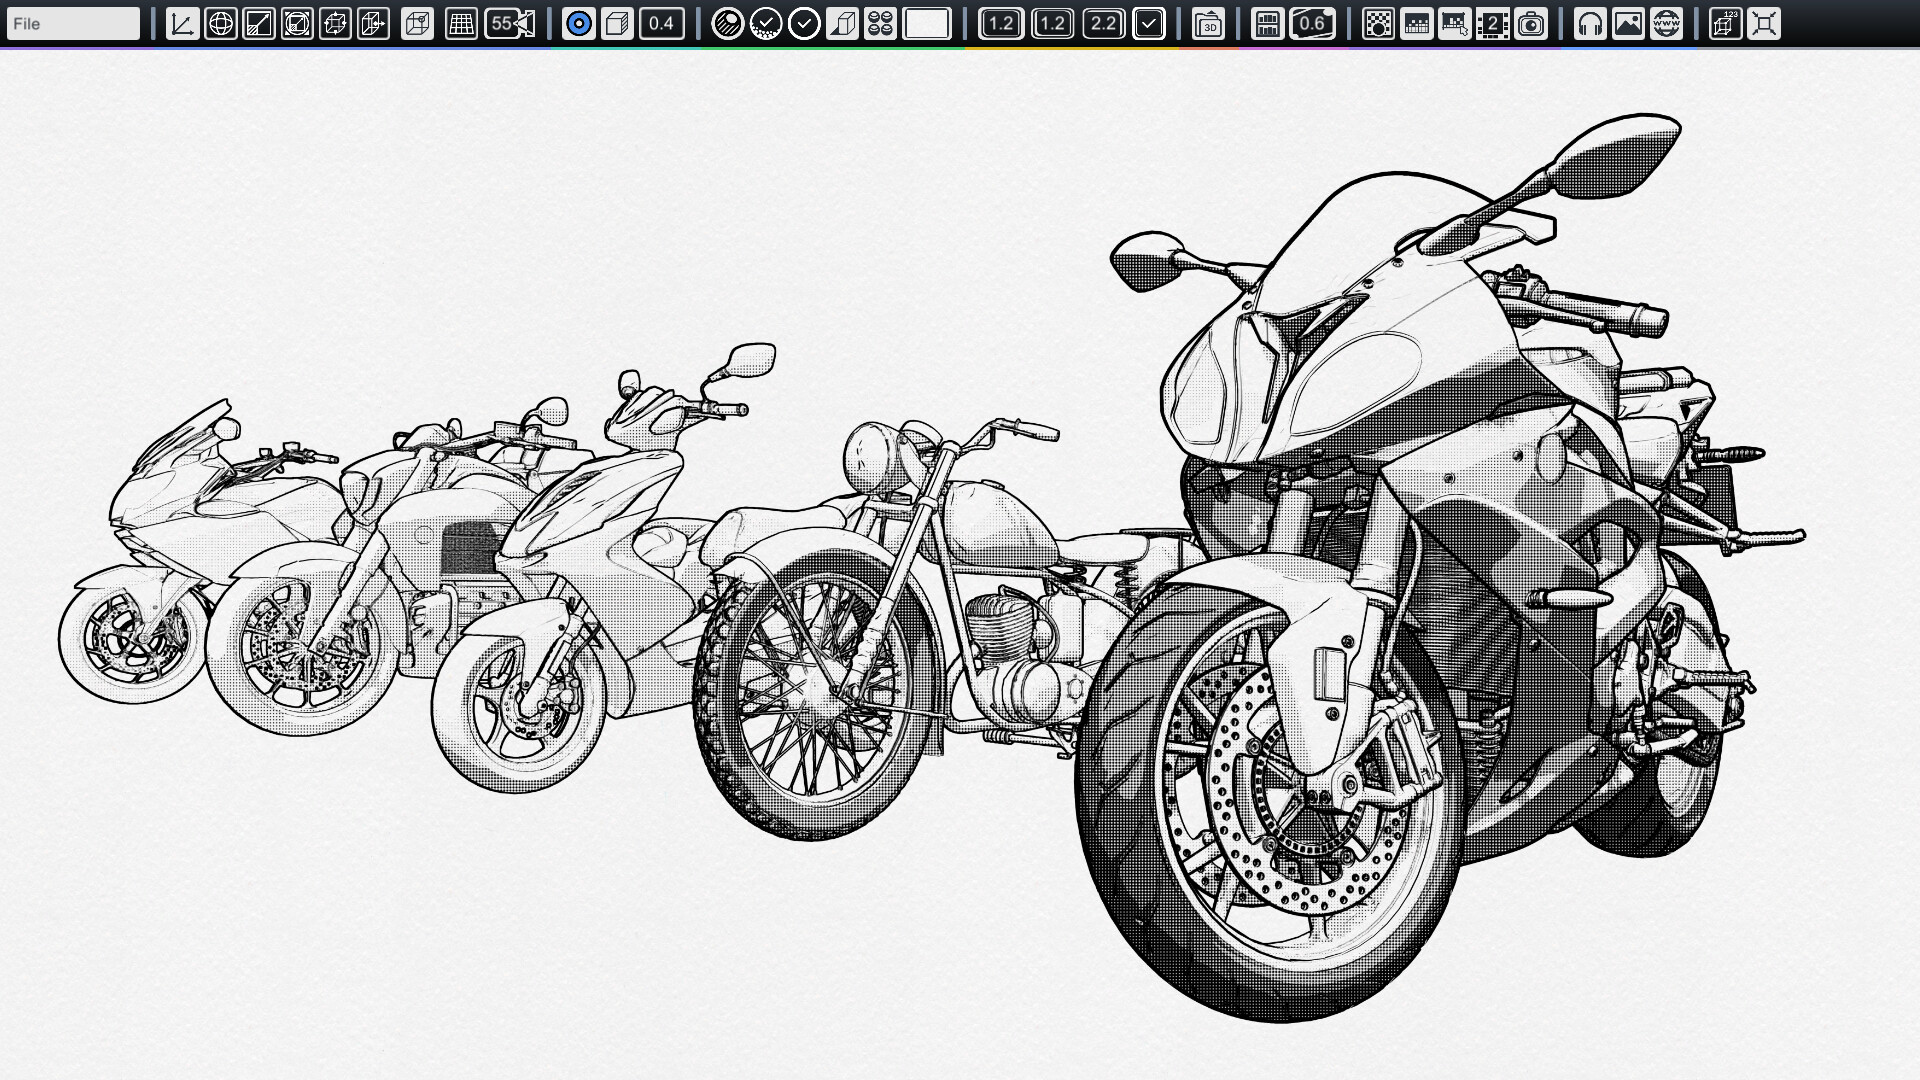Screen dimensions: 1920x1080
Task: Click the www web icon
Action: [1667, 24]
